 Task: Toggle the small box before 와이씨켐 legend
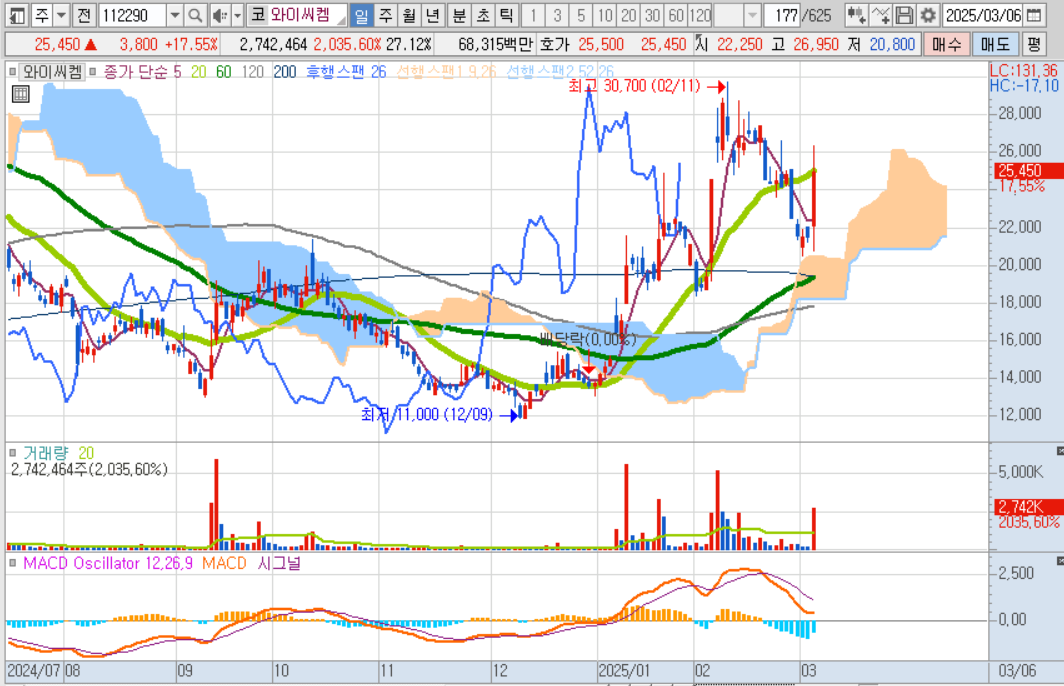(x=12, y=71)
